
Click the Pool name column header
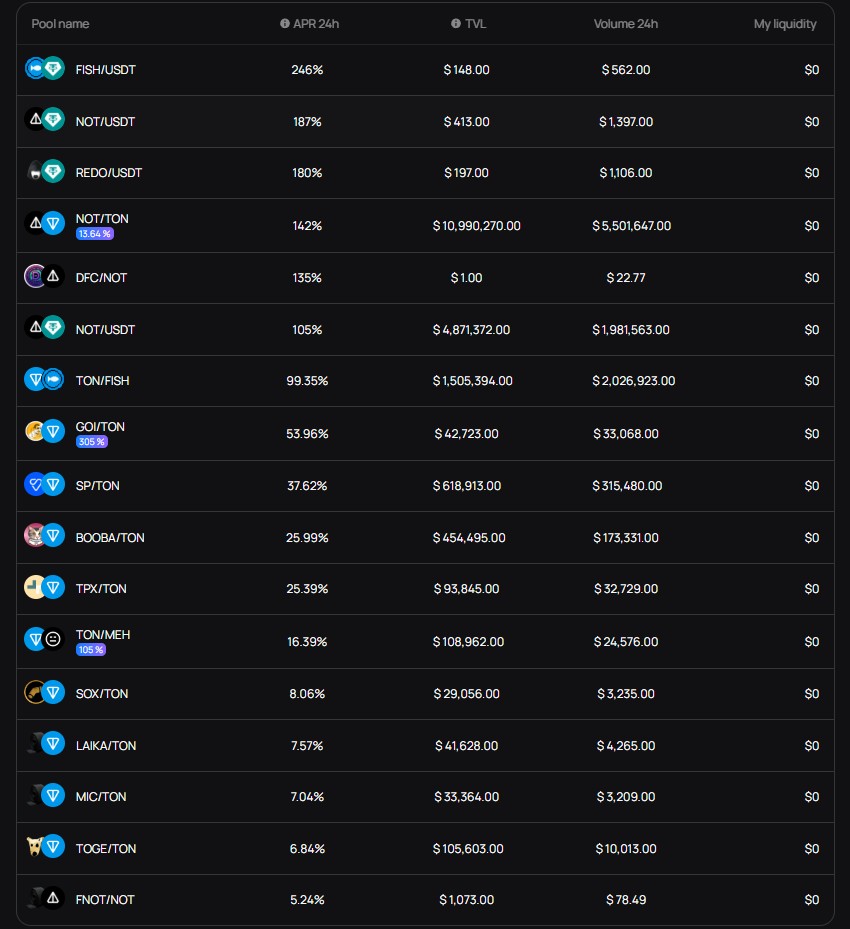[x=60, y=24]
